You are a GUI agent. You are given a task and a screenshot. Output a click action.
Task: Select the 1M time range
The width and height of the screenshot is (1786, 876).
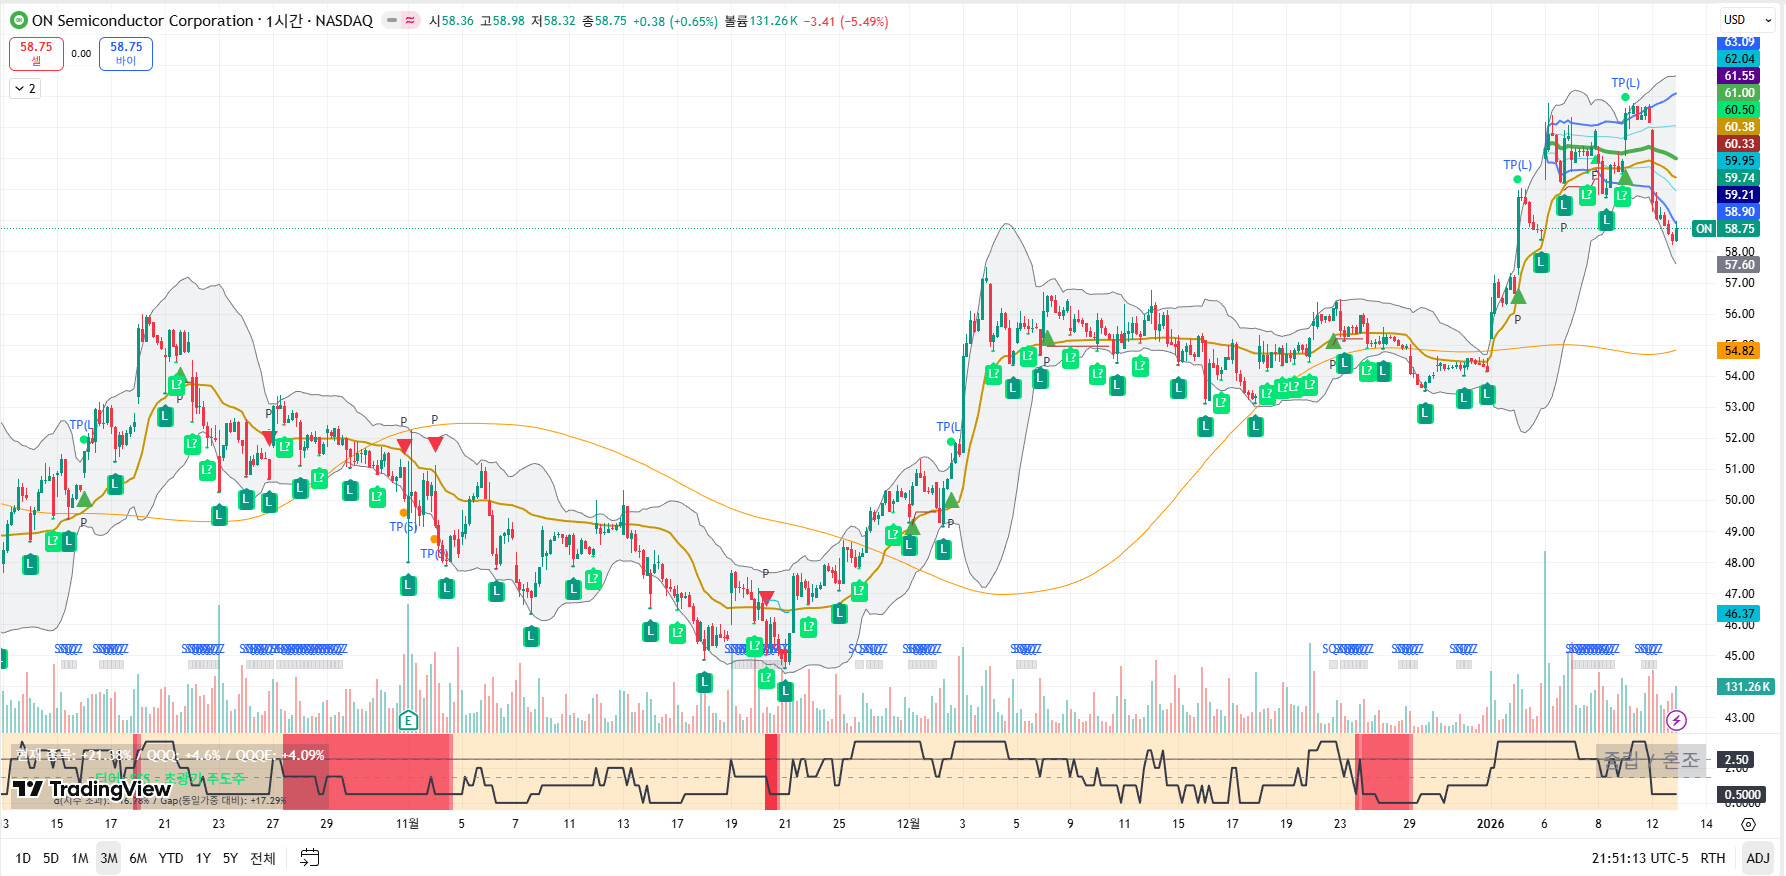(80, 858)
